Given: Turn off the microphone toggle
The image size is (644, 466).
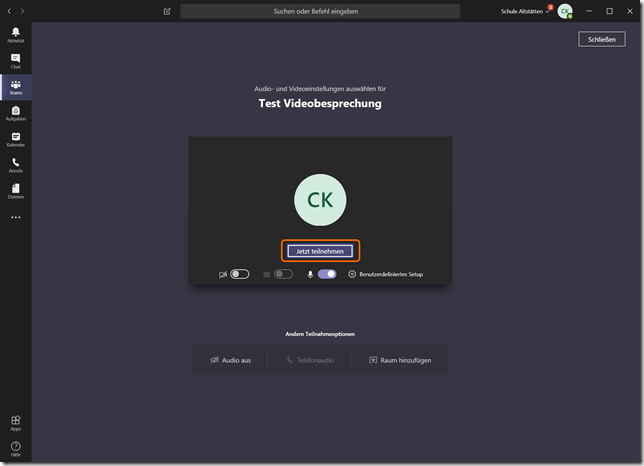Looking at the screenshot, I should coord(327,274).
